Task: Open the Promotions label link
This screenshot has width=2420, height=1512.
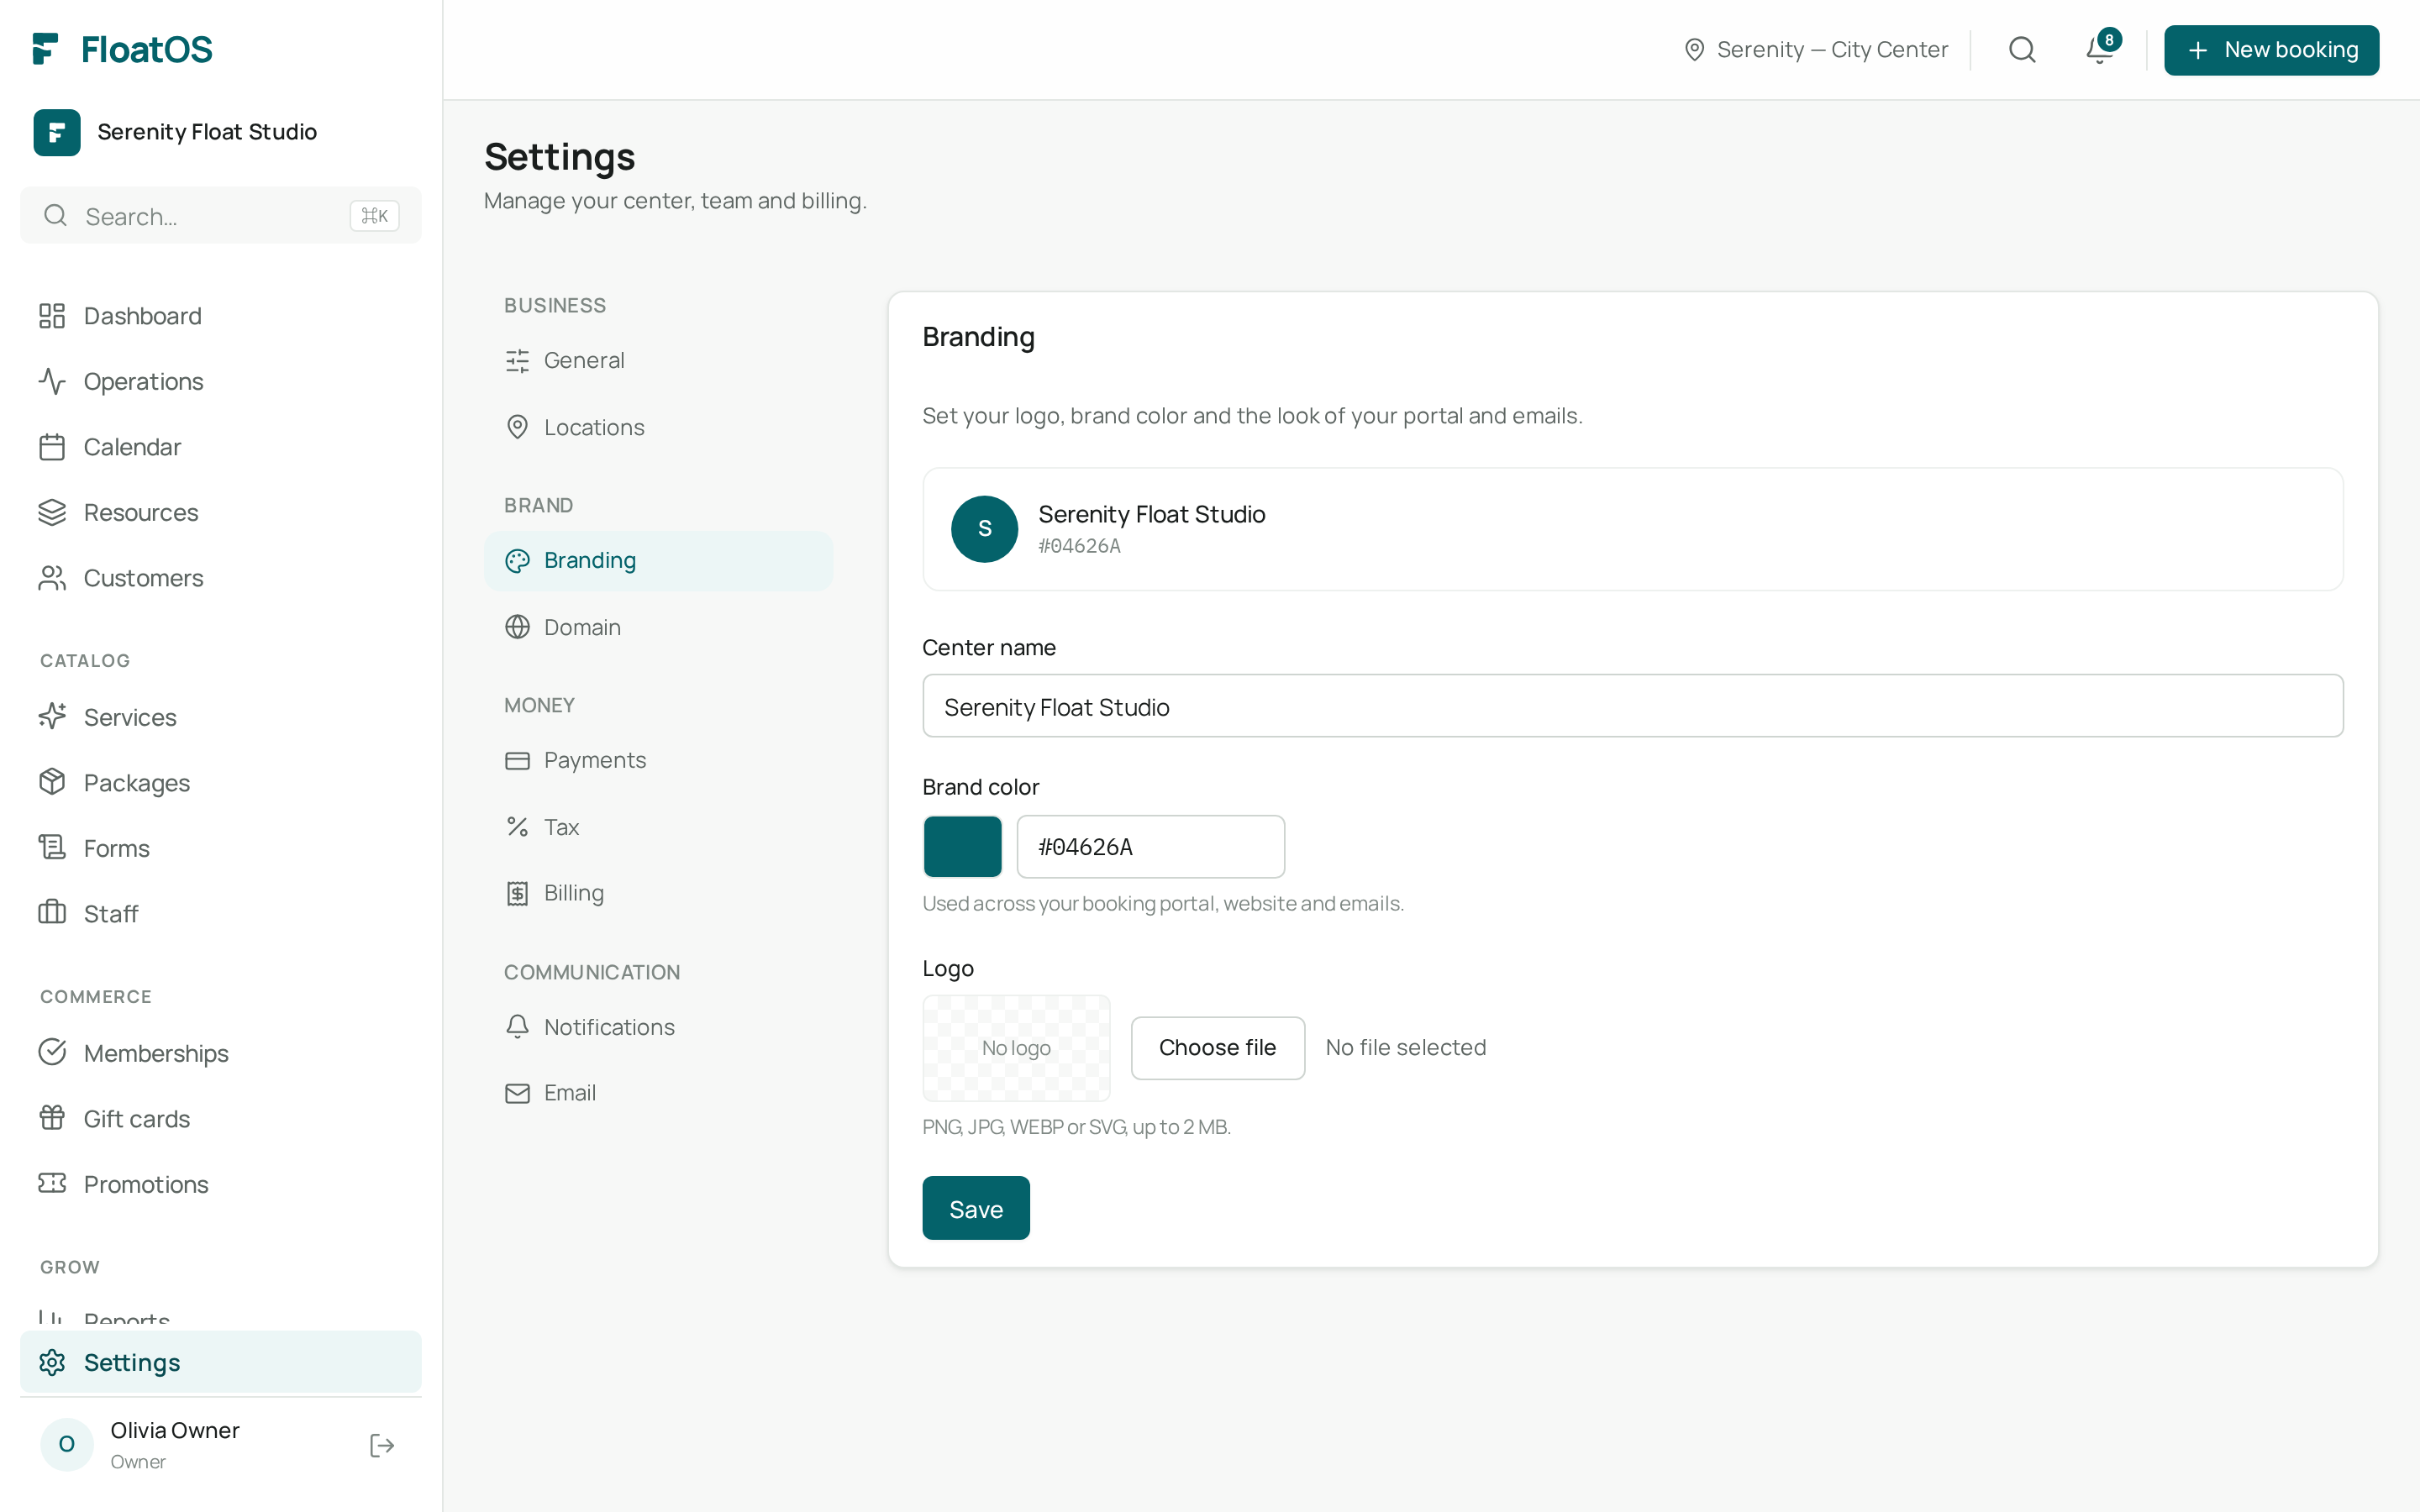Action: pyautogui.click(x=146, y=1185)
